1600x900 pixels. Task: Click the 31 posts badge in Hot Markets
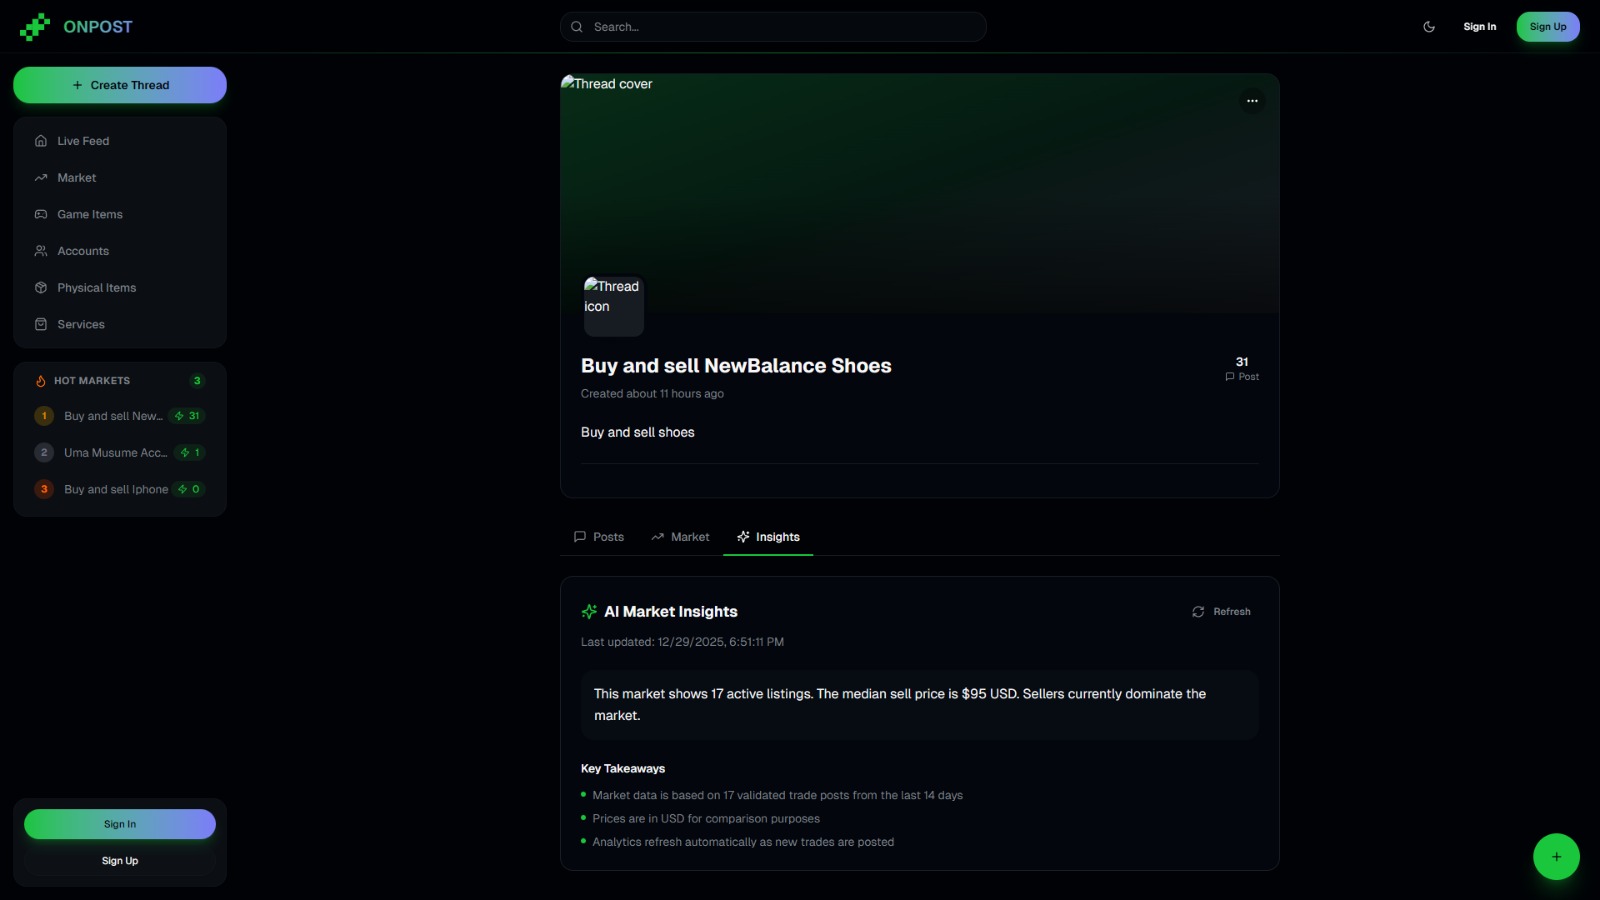[x=187, y=416]
